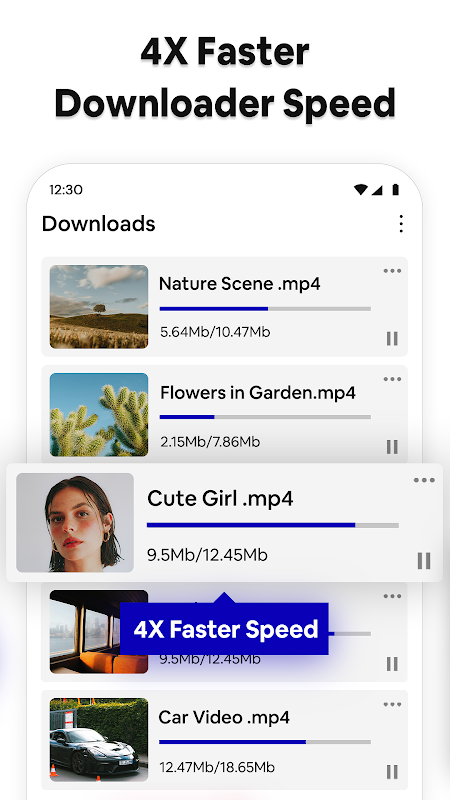Click the 5.64Mb/10.47Mb size text

point(215,332)
